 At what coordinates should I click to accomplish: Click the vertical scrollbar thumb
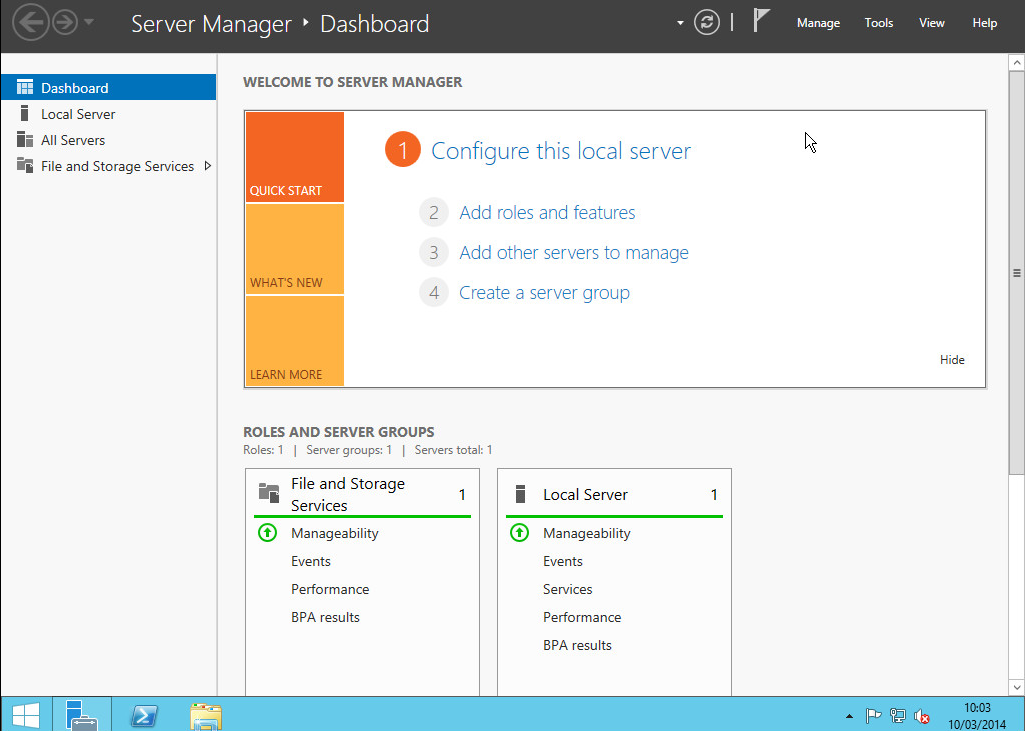[x=1017, y=273]
